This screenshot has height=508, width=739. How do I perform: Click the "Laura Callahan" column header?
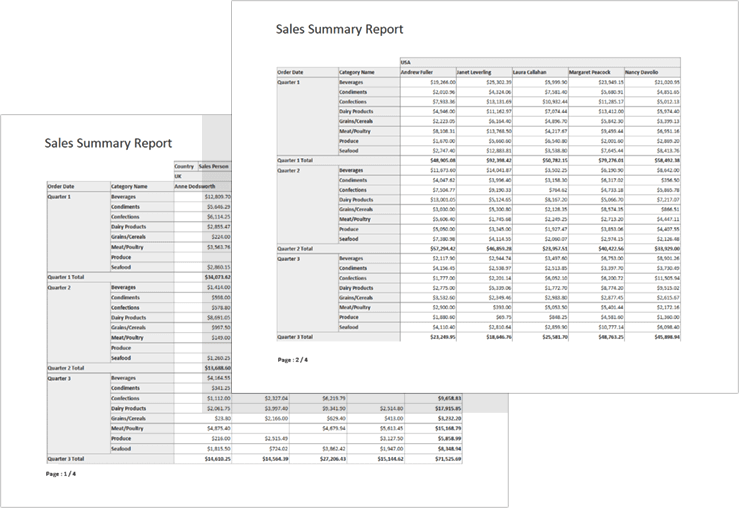[x=540, y=72]
